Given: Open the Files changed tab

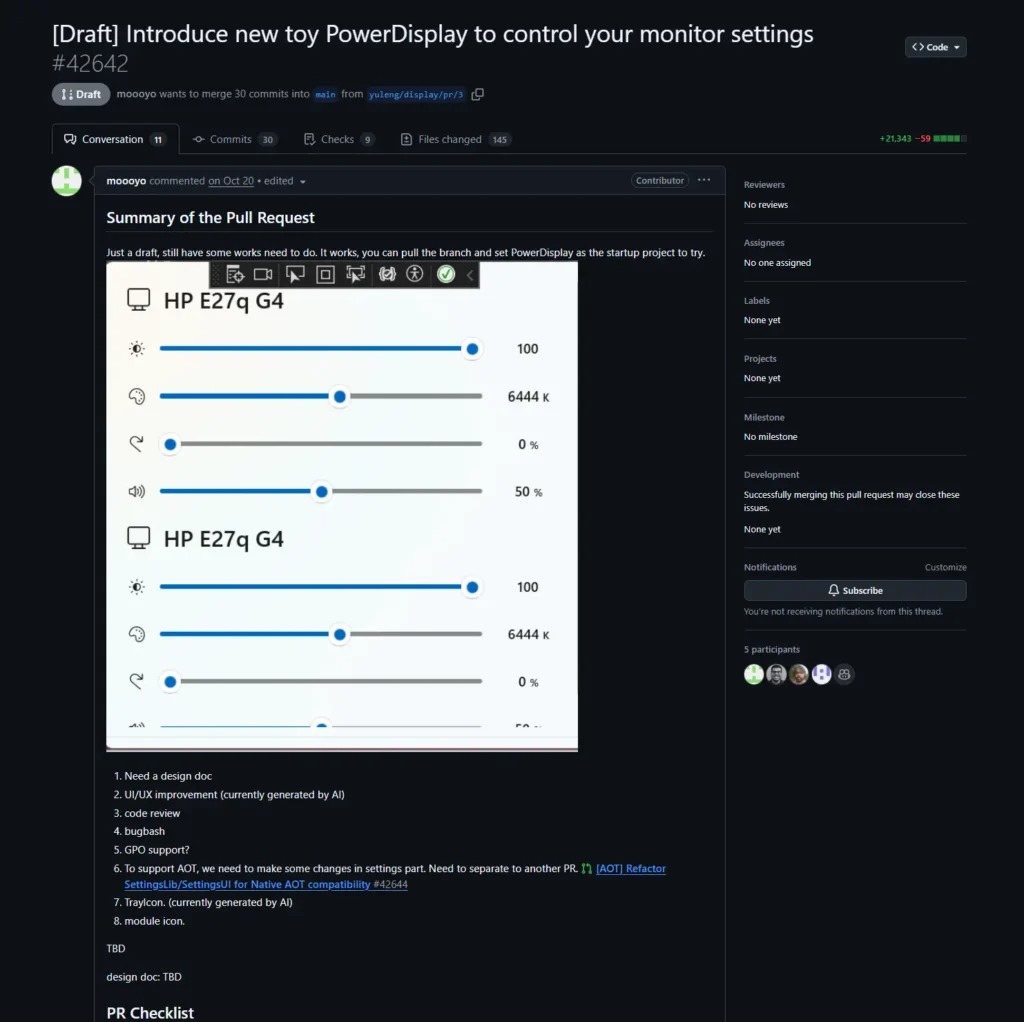Looking at the screenshot, I should coord(455,139).
